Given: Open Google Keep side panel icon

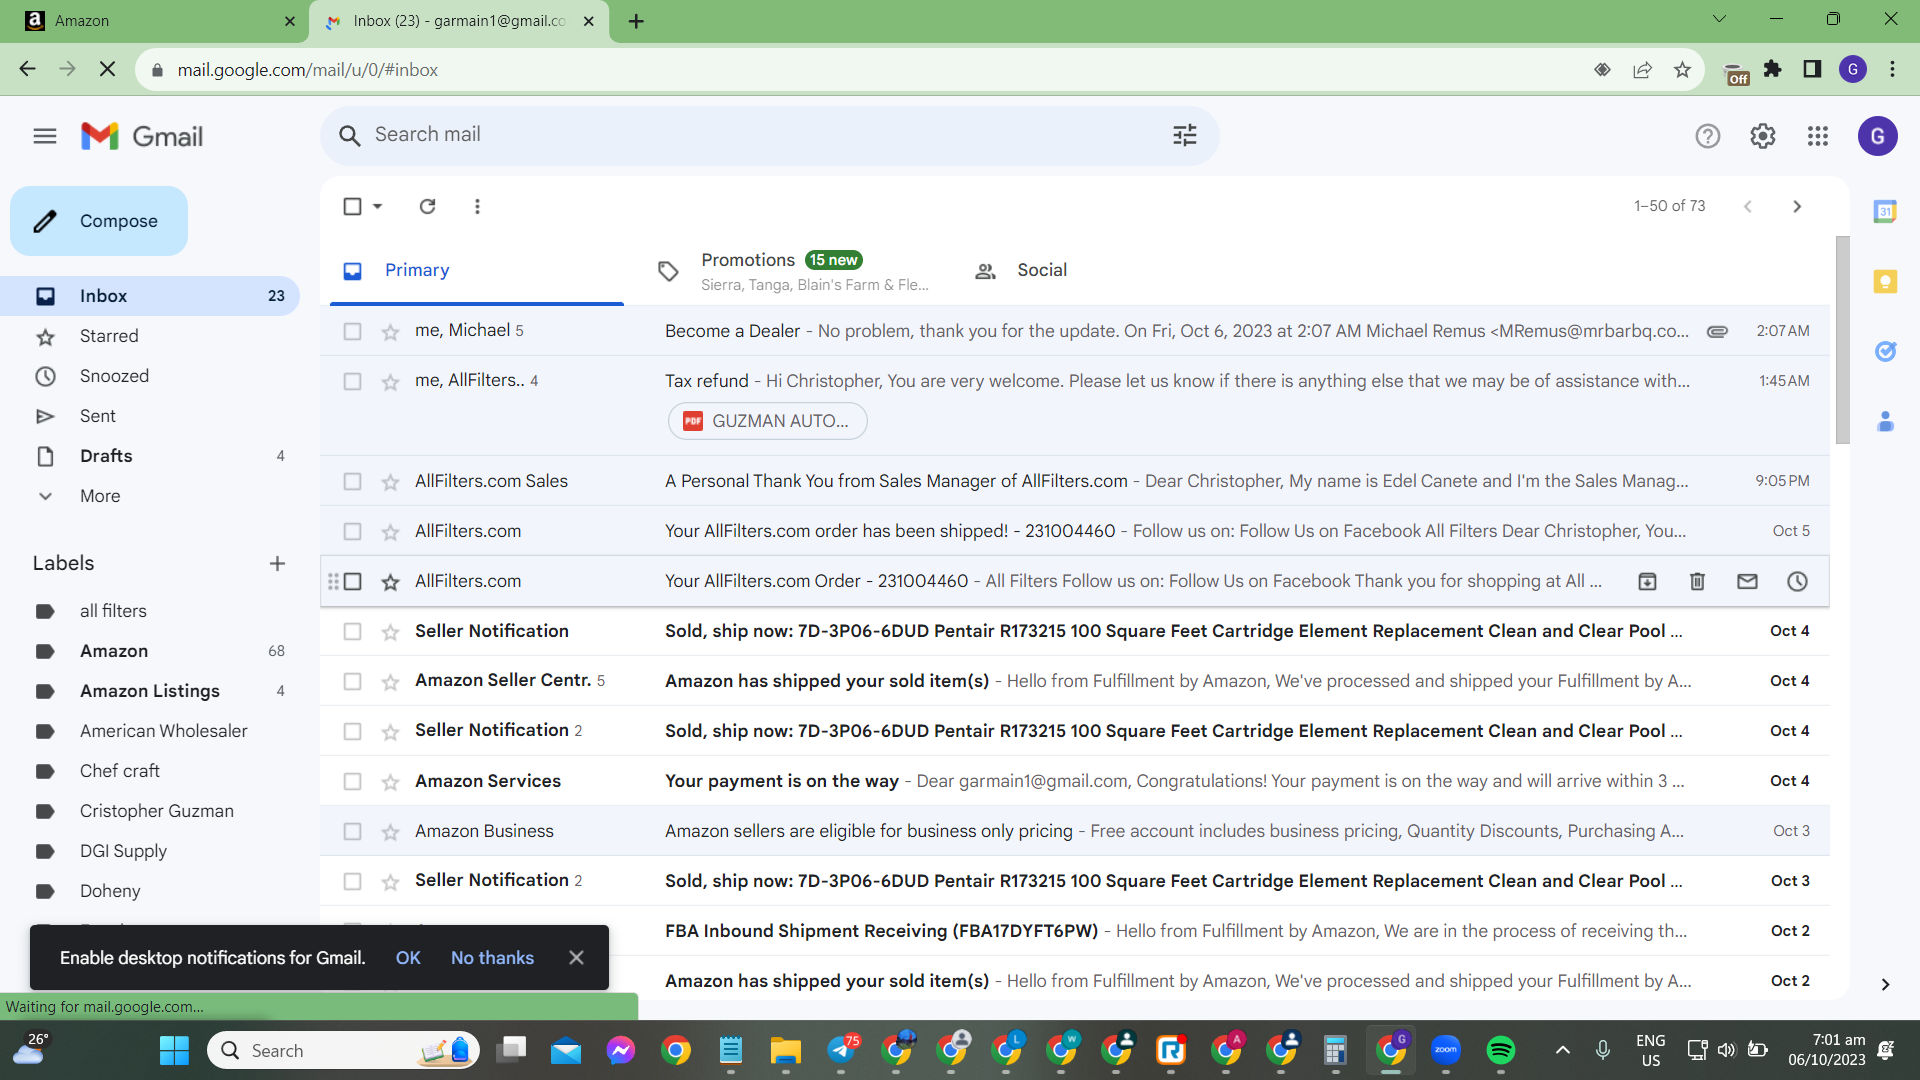Looking at the screenshot, I should 1885,281.
